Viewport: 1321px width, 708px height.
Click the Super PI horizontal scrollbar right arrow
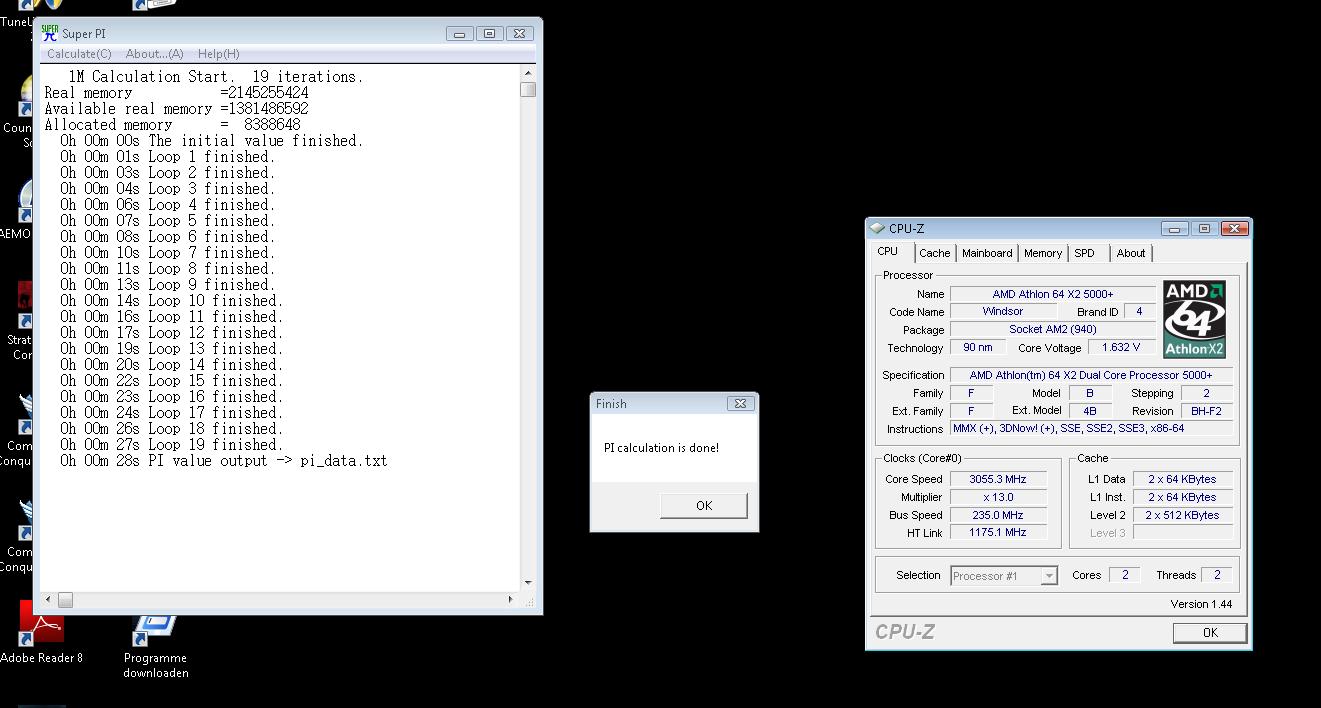click(x=512, y=600)
